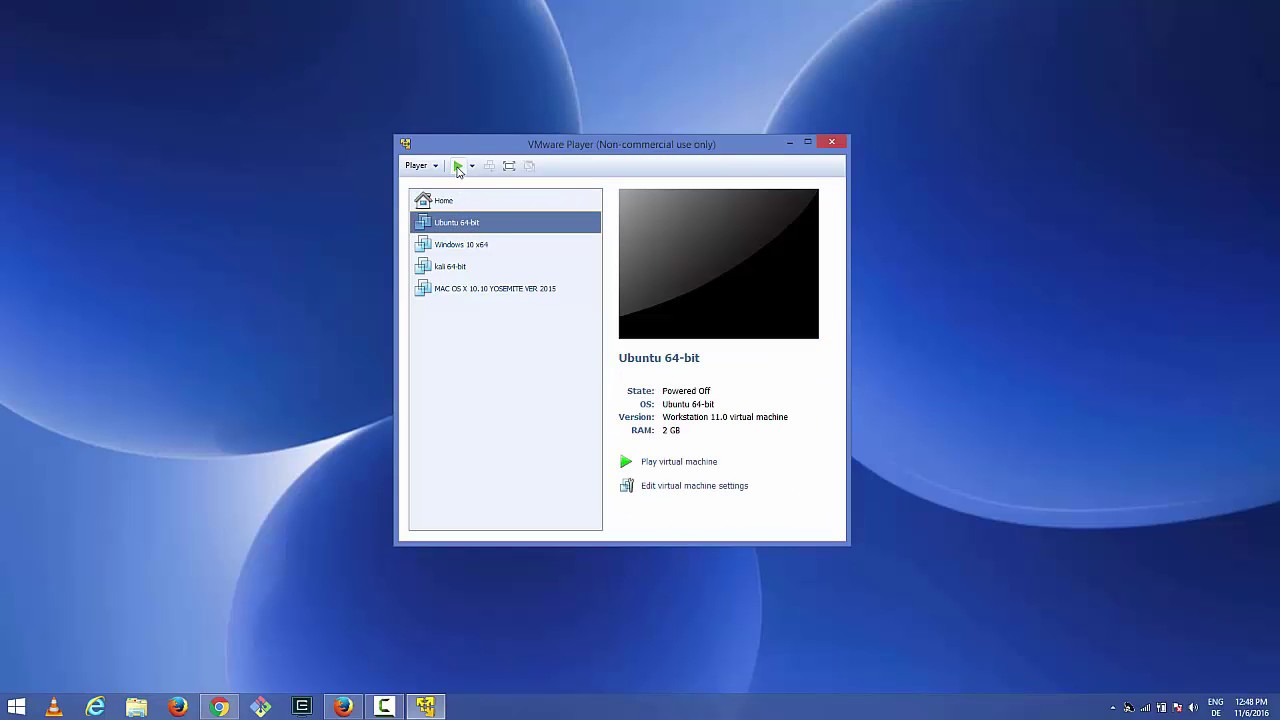Viewport: 1280px width, 720px height.
Task: Open Firefox icon next to Camtasia
Action: click(343, 707)
